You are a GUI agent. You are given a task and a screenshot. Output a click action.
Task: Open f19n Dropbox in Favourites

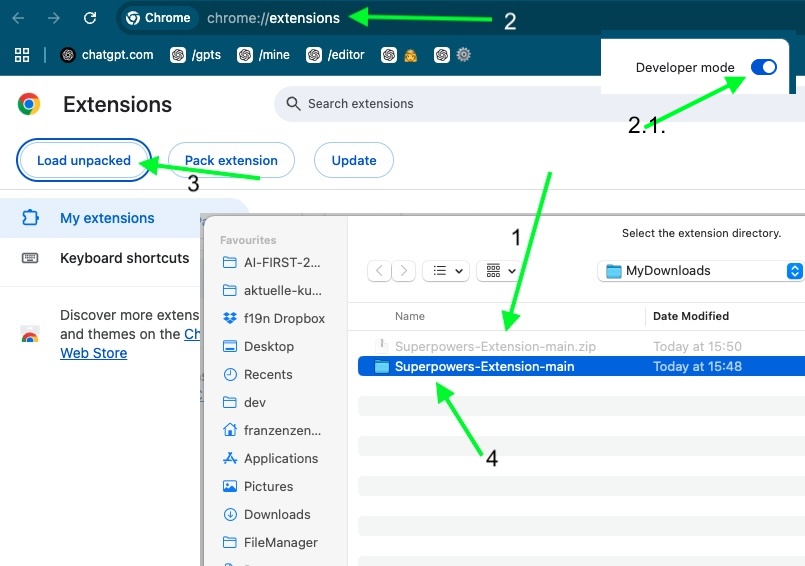click(x=274, y=318)
